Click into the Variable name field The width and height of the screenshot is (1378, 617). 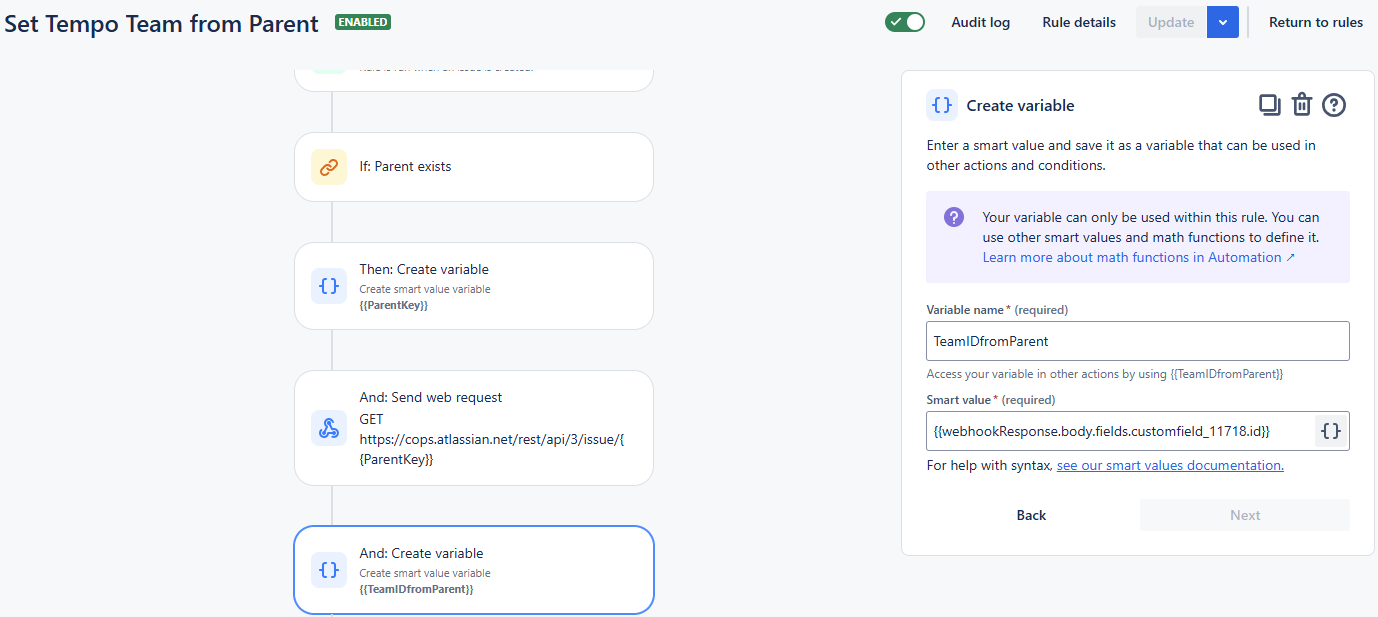[1137, 341]
